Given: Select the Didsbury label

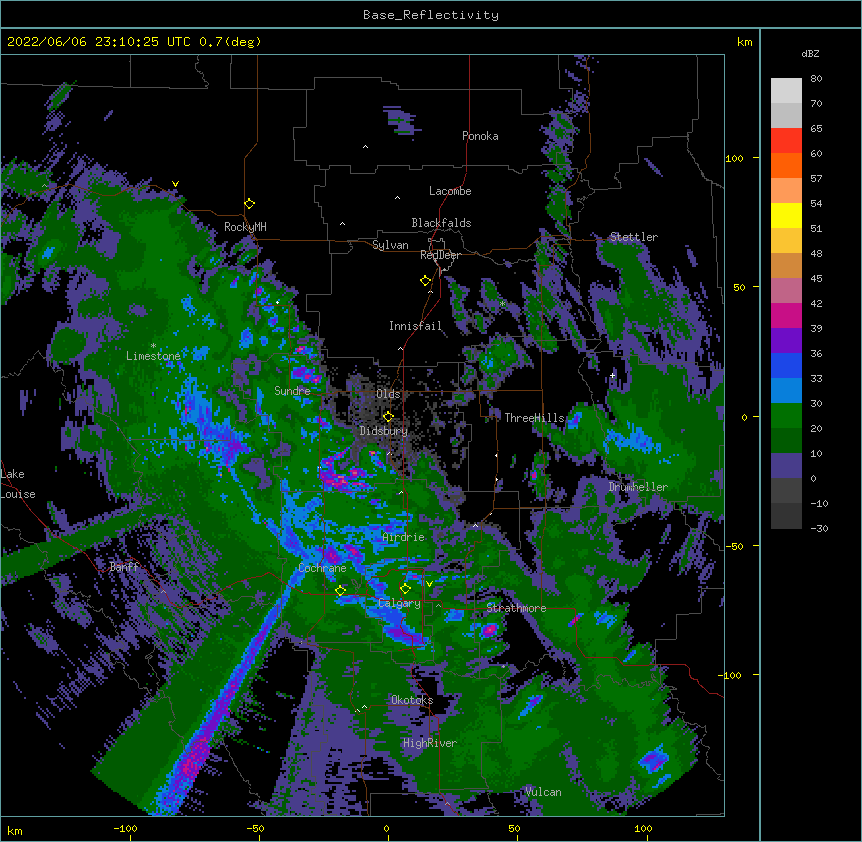Looking at the screenshot, I should pos(383,431).
